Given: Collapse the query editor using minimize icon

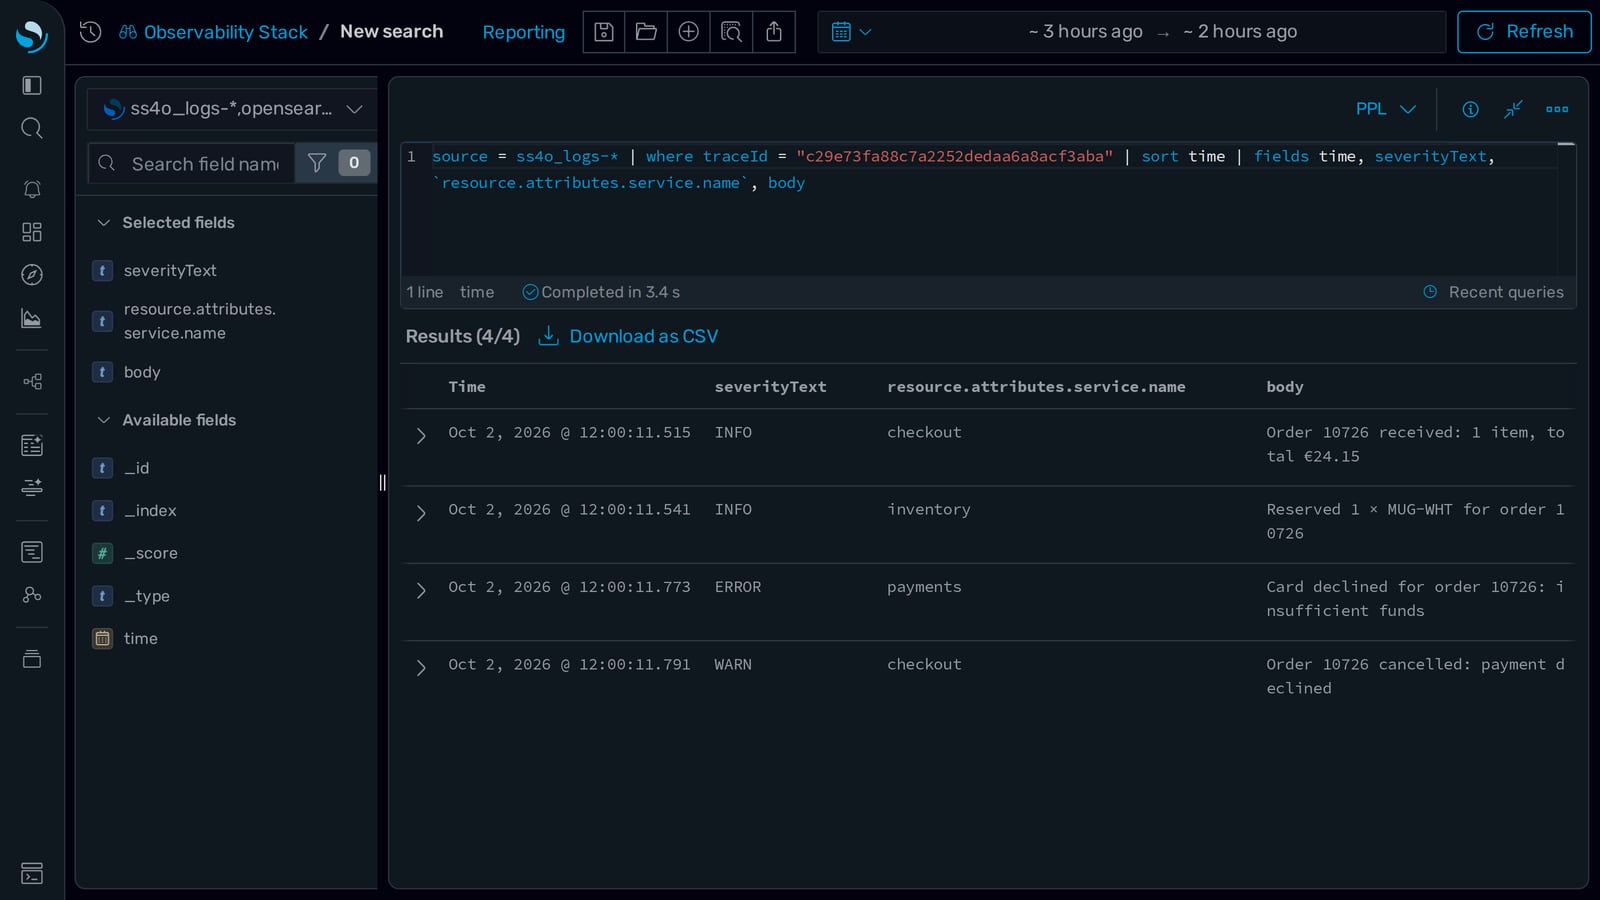Looking at the screenshot, I should point(1513,109).
